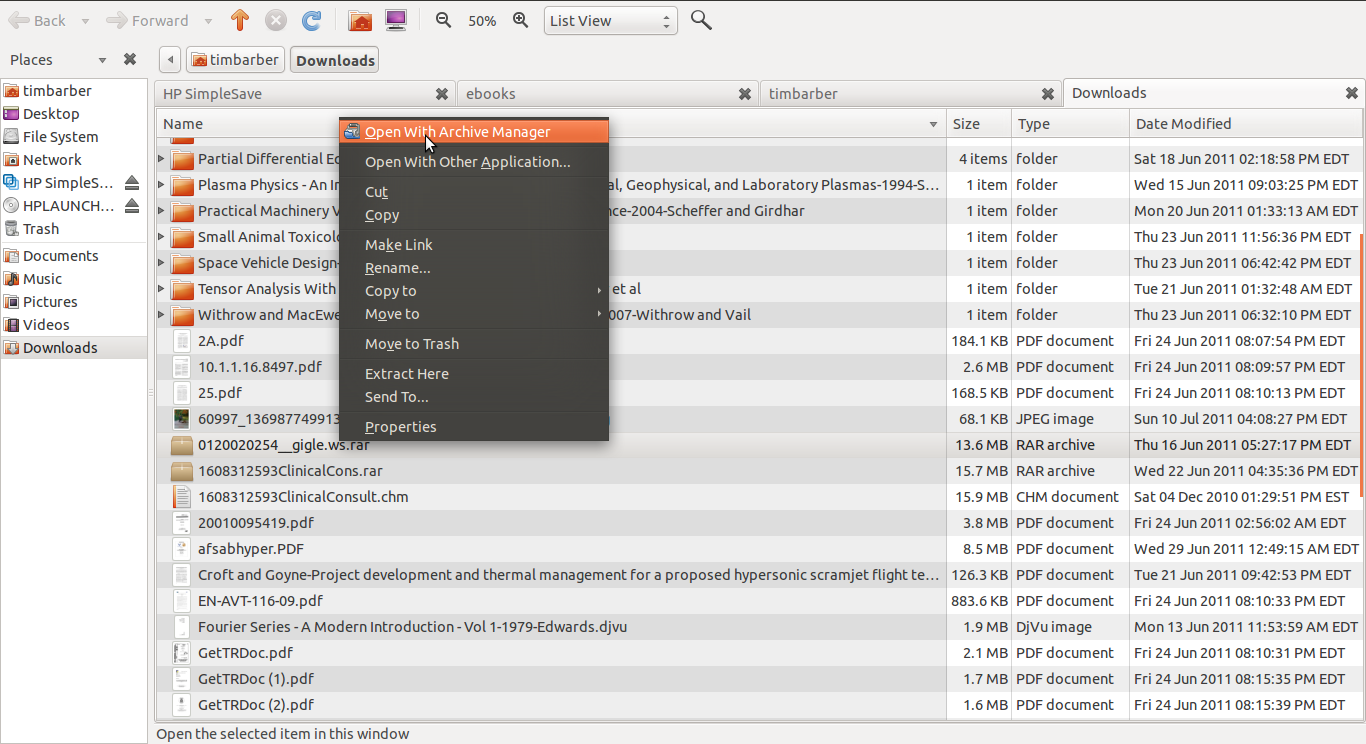
Task: Select the 1608312593ClinicalCons.rar archive icon
Action: [181, 471]
